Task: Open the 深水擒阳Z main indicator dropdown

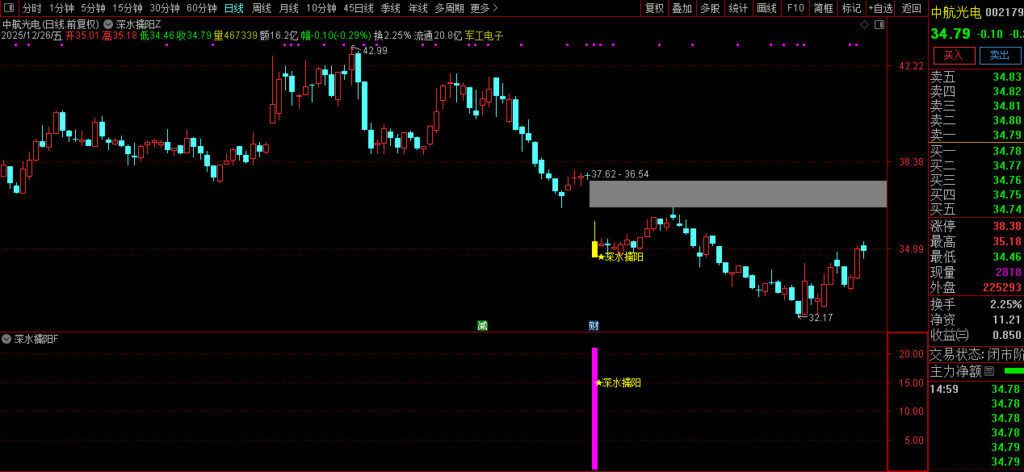Action: pos(107,22)
